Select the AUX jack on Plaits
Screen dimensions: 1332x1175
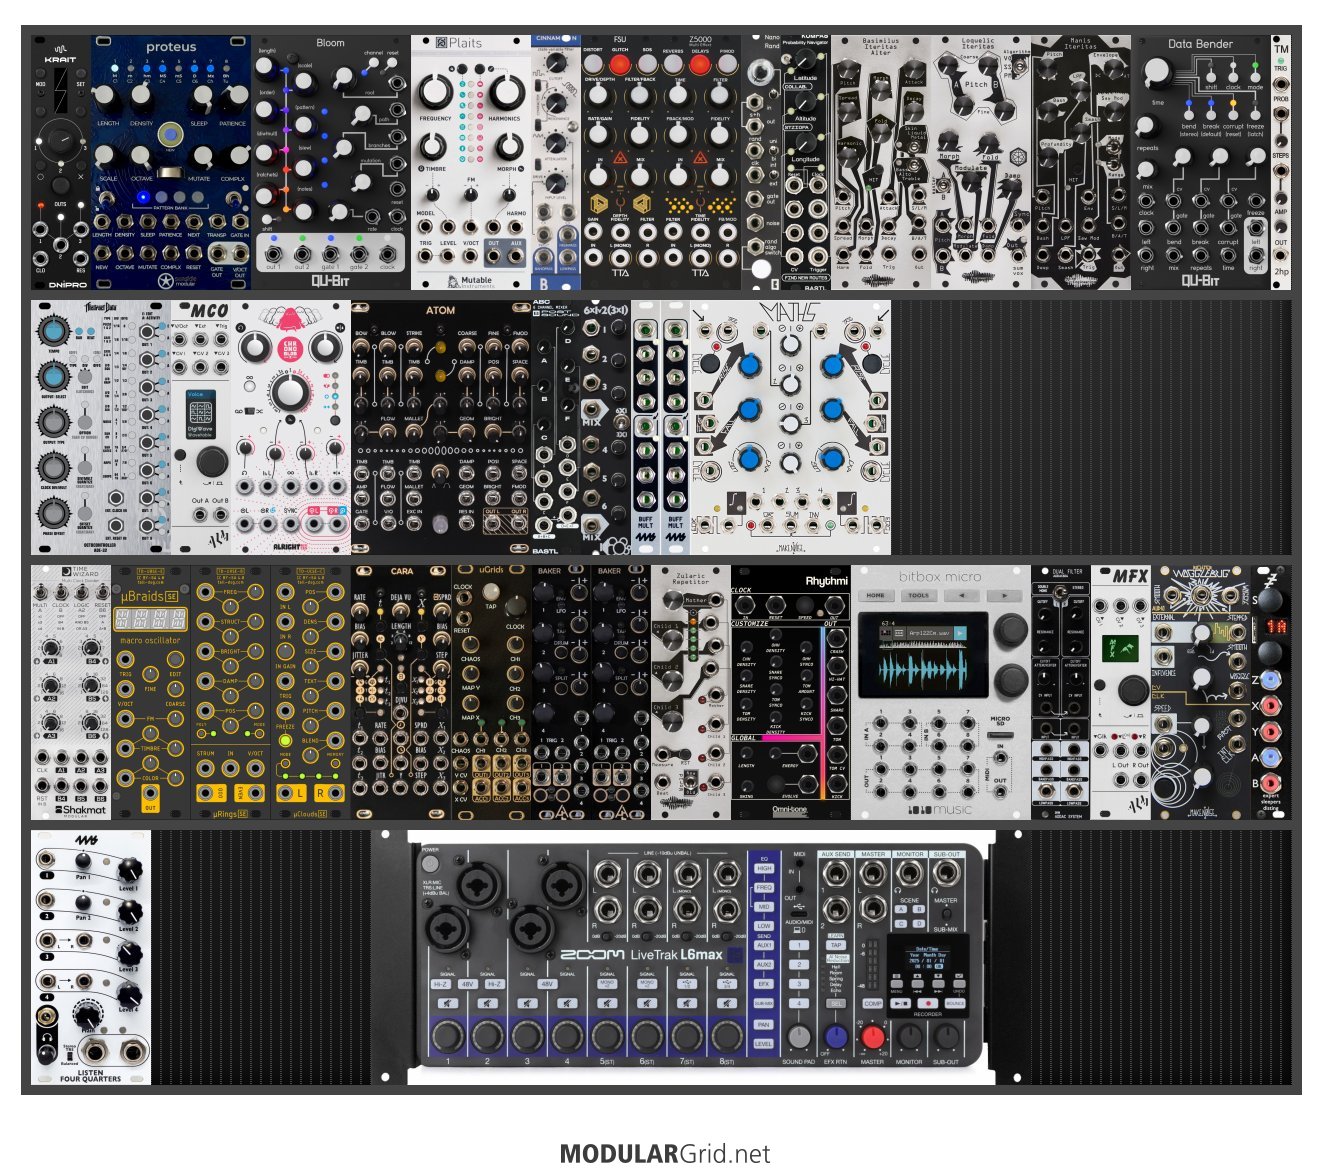[x=516, y=257]
